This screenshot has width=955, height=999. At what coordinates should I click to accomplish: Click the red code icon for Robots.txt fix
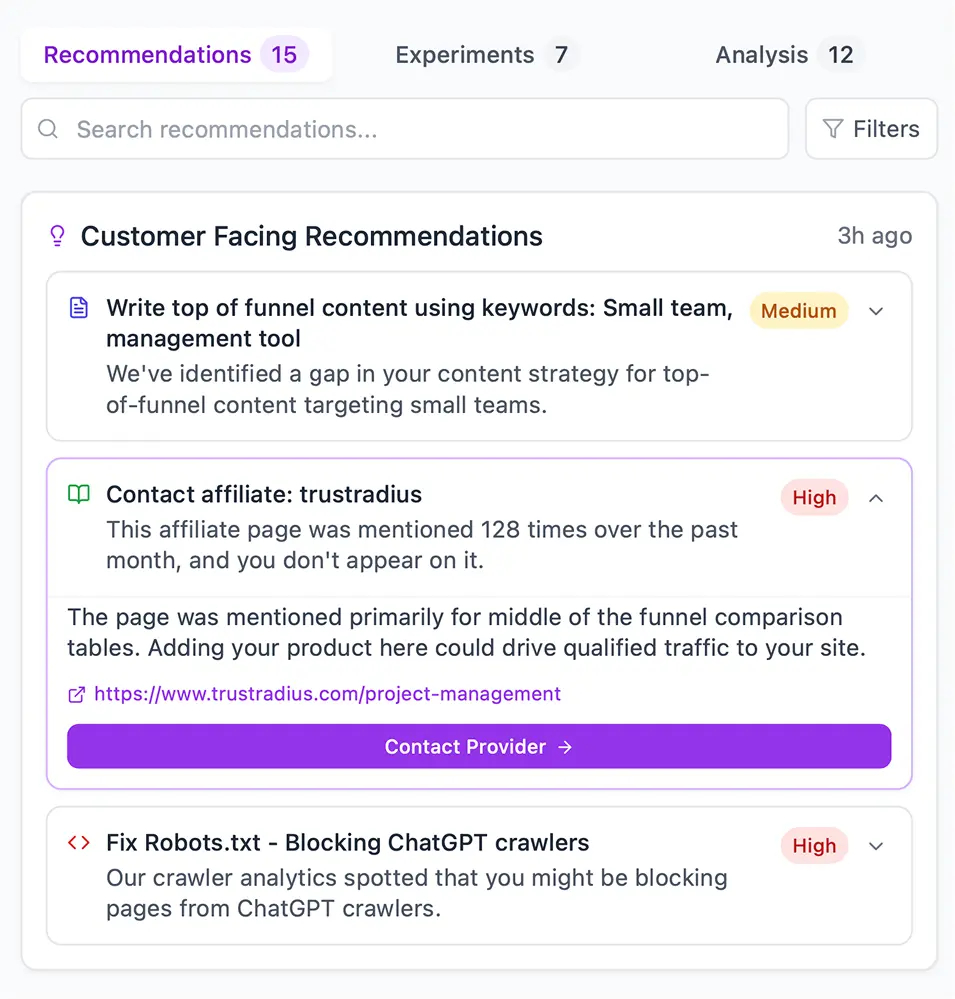tap(78, 843)
